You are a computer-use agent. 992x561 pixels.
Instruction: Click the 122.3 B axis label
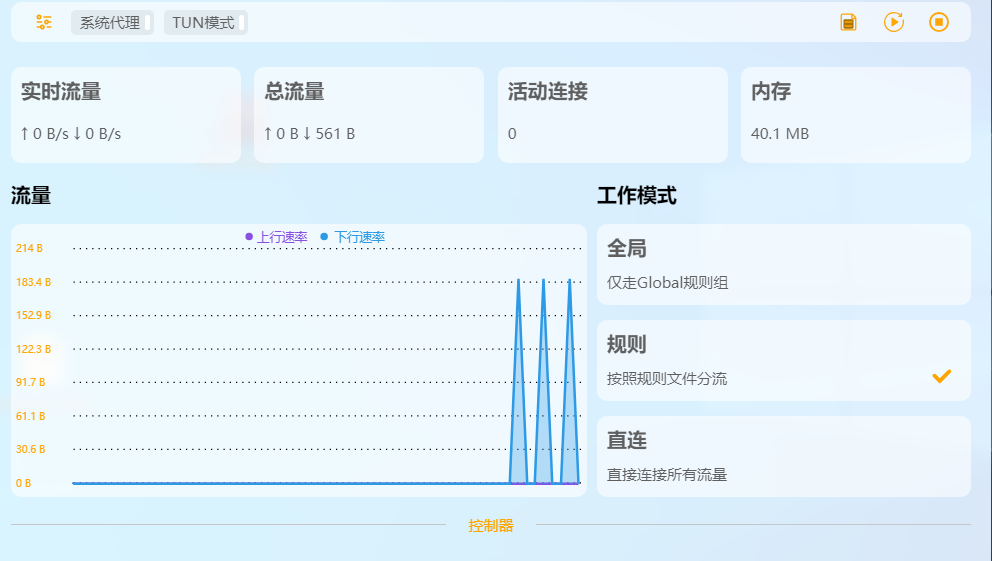point(34,349)
